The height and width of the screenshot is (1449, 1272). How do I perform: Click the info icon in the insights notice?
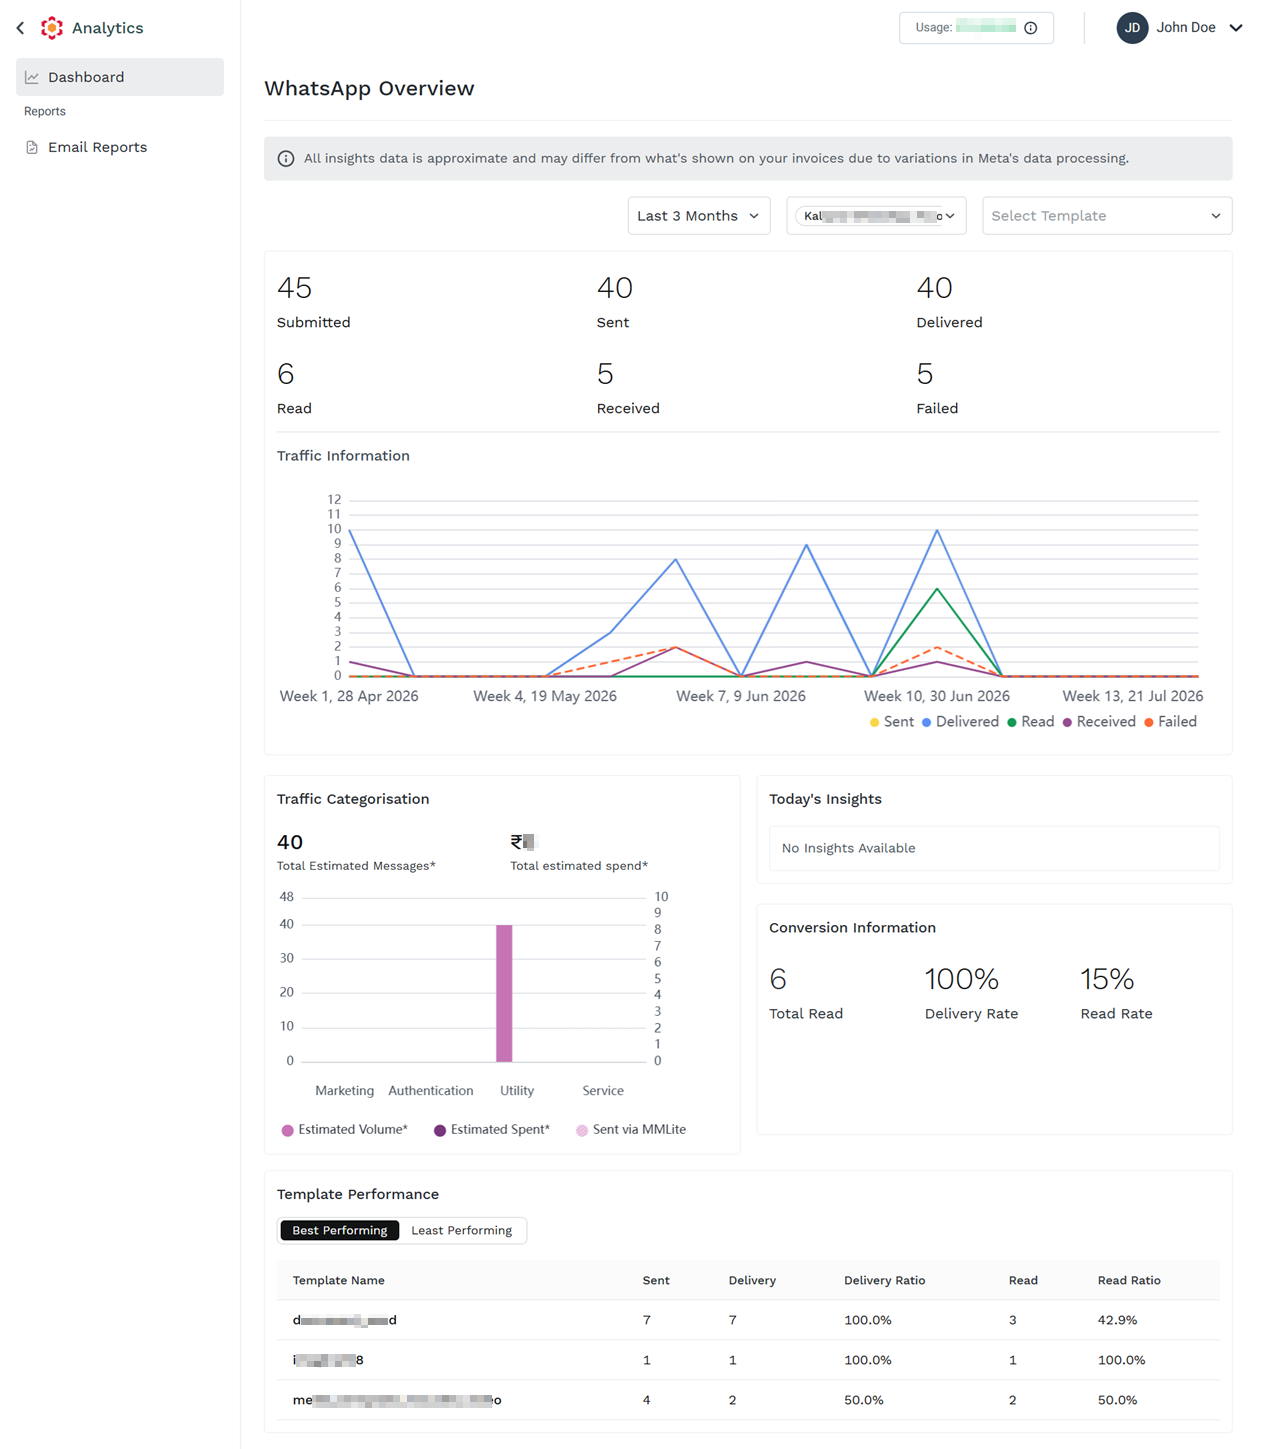(x=286, y=159)
